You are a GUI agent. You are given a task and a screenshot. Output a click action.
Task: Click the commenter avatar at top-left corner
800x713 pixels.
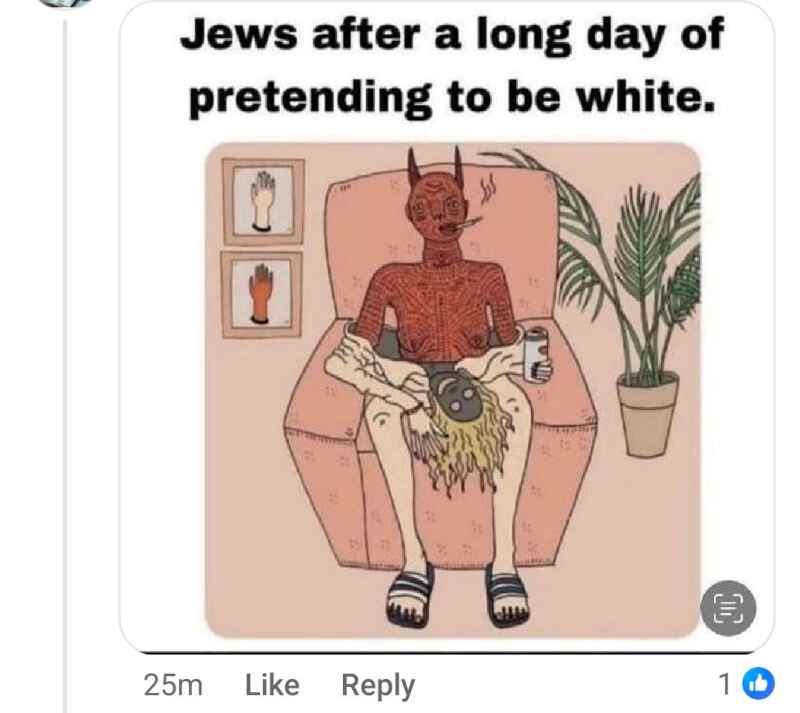[64, 4]
